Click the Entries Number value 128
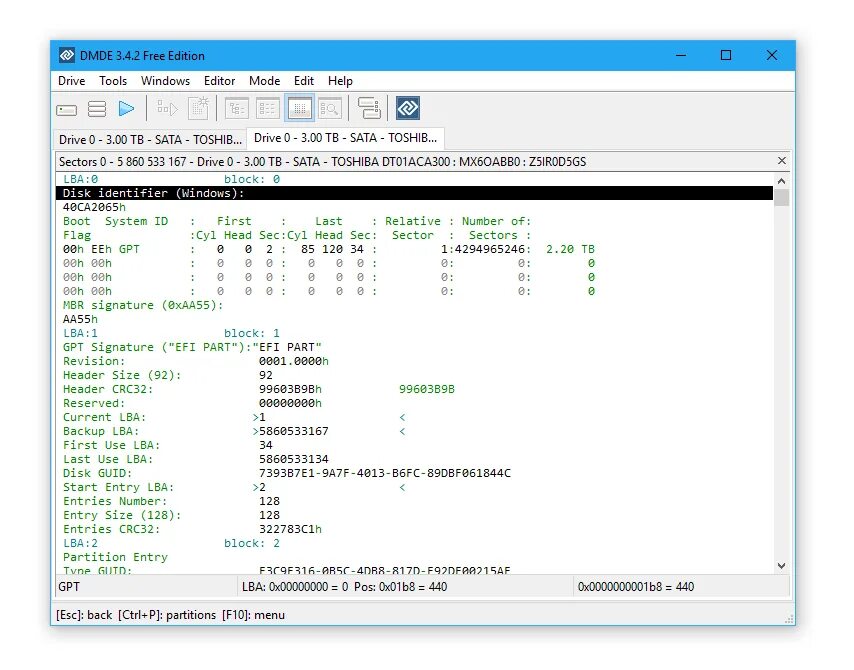The width and height of the screenshot is (854, 670). (x=269, y=502)
